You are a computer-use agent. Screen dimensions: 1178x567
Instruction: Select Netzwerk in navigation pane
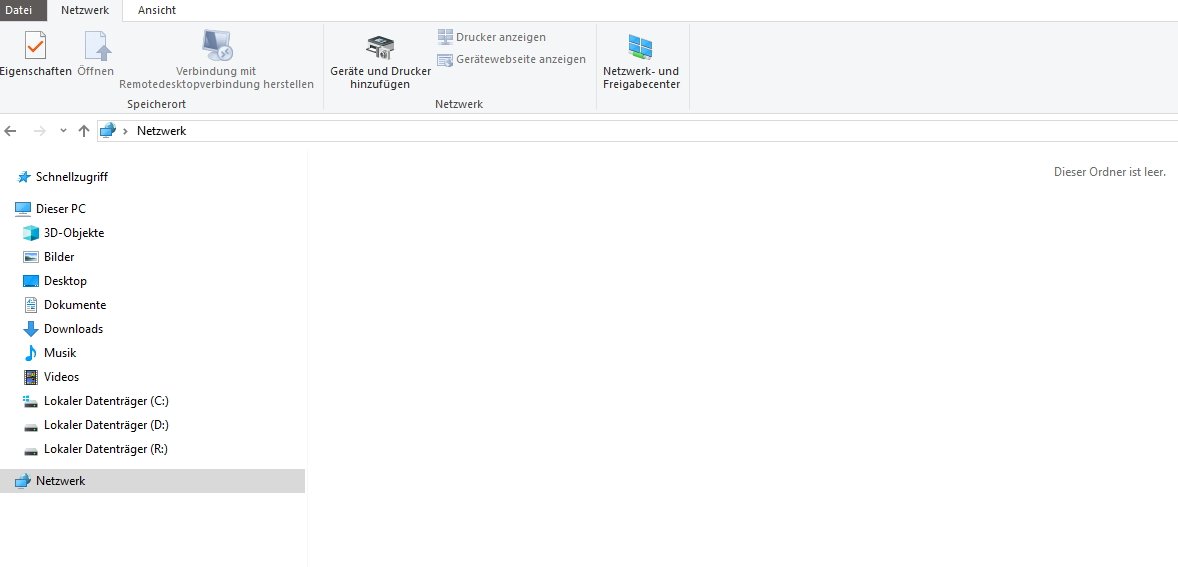pyautogui.click(x=153, y=481)
